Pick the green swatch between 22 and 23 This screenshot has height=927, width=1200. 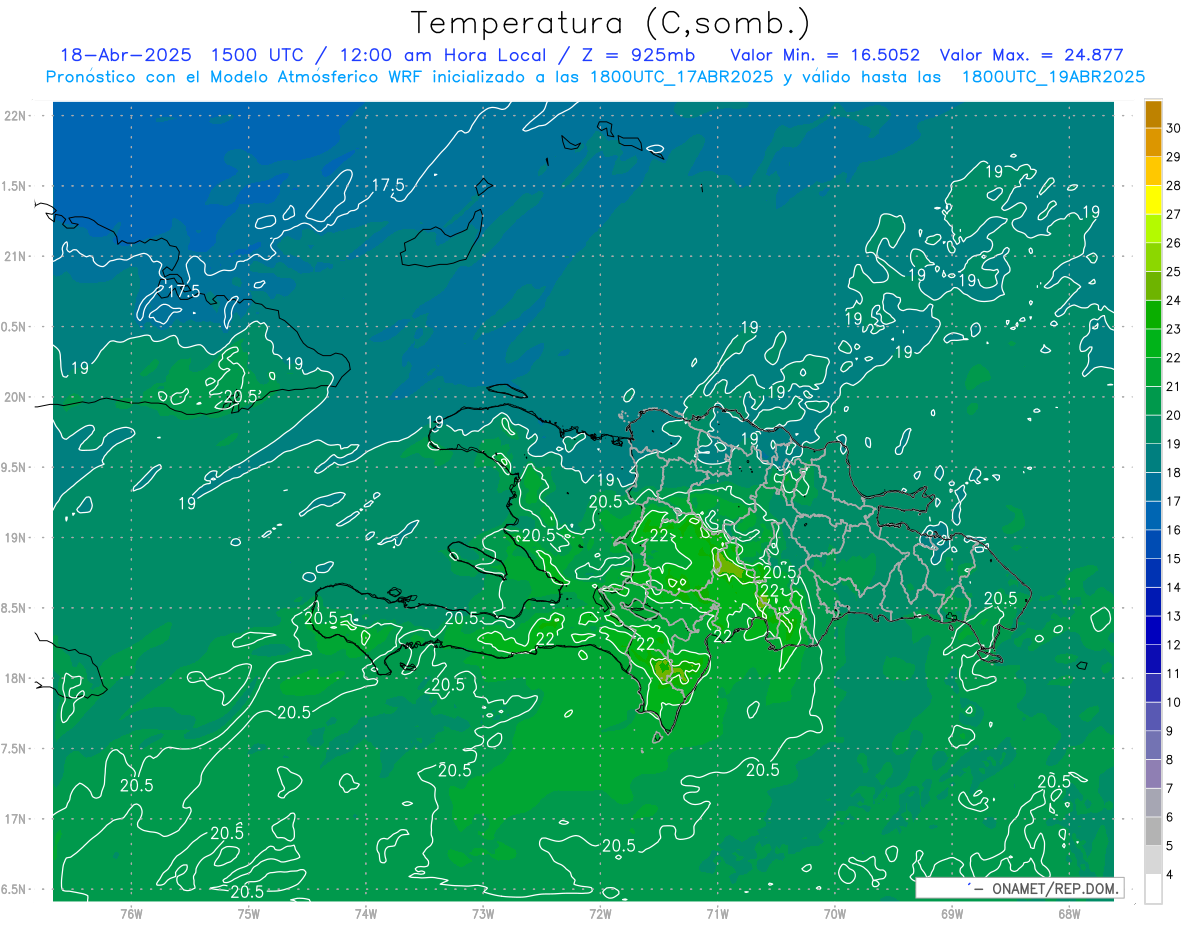pyautogui.click(x=1153, y=343)
